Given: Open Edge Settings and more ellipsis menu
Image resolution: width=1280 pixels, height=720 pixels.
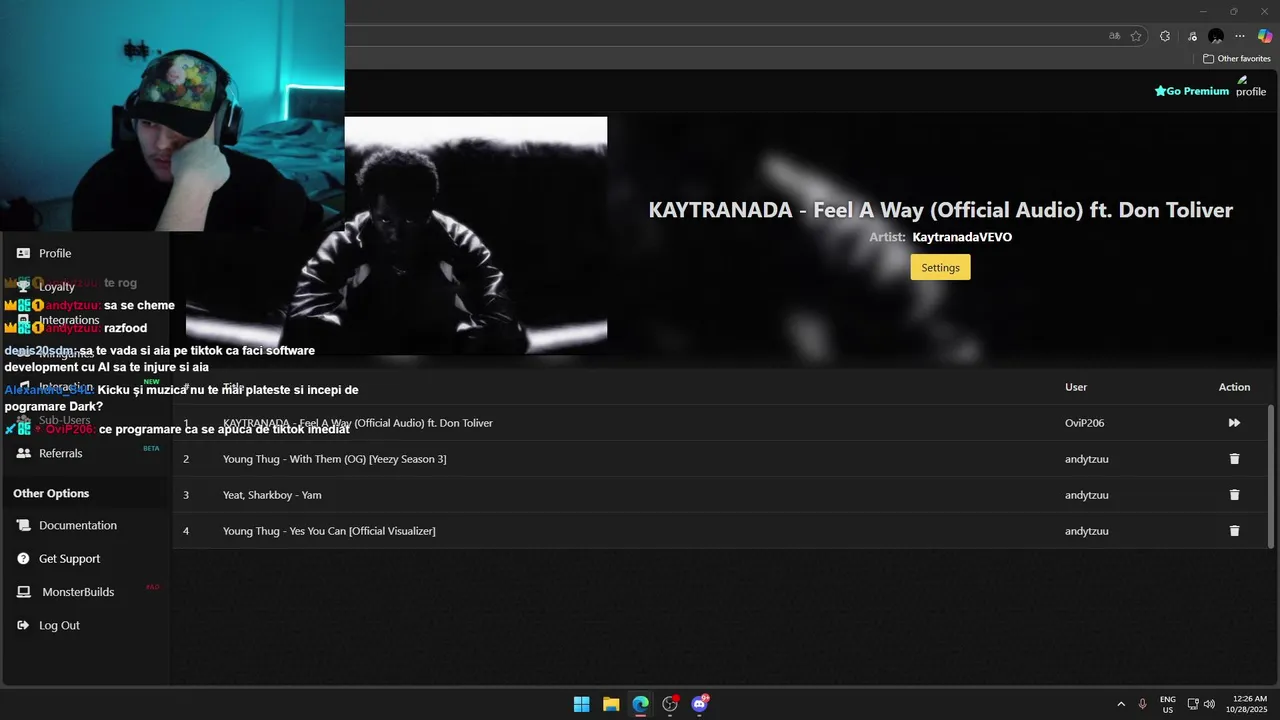Looking at the screenshot, I should coord(1240,36).
